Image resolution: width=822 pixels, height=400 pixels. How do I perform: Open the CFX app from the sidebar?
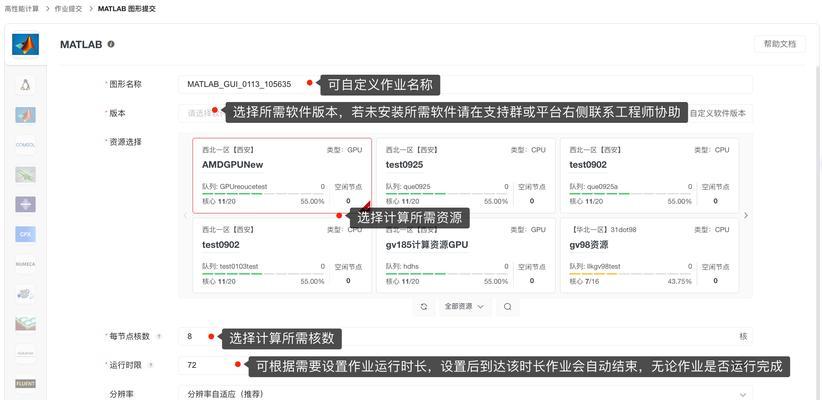pos(25,234)
